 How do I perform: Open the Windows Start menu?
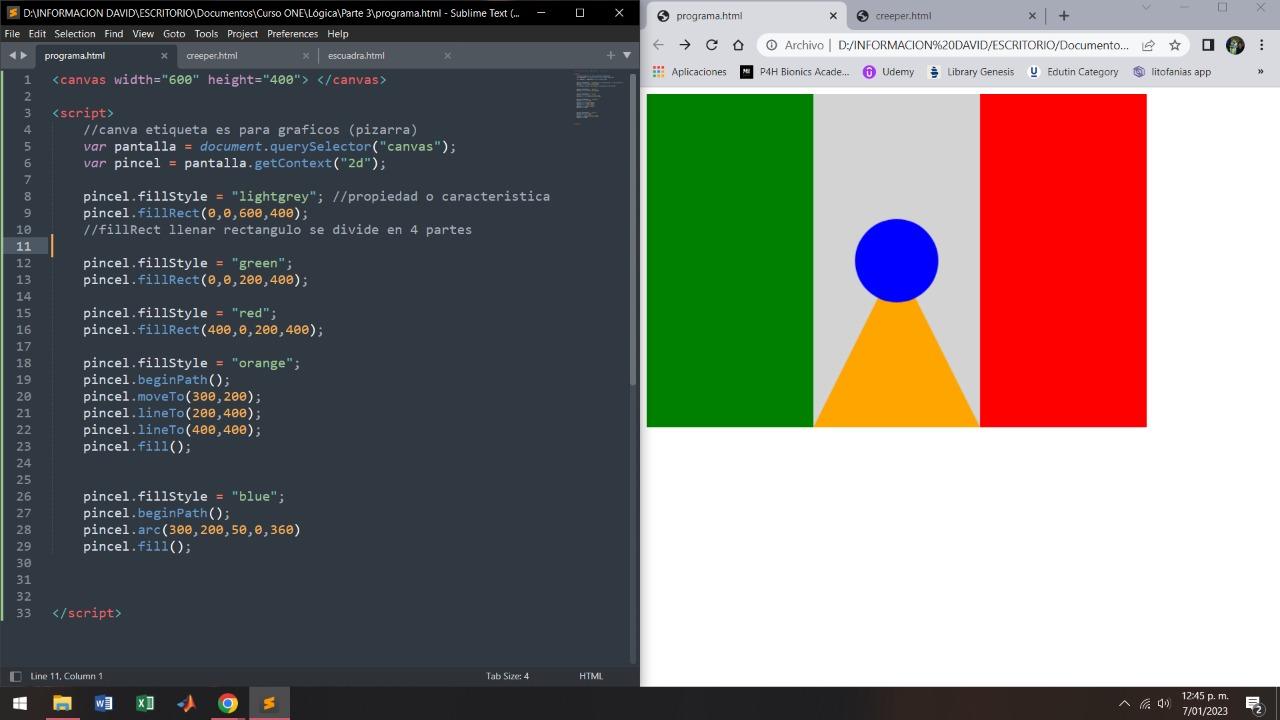[19, 703]
